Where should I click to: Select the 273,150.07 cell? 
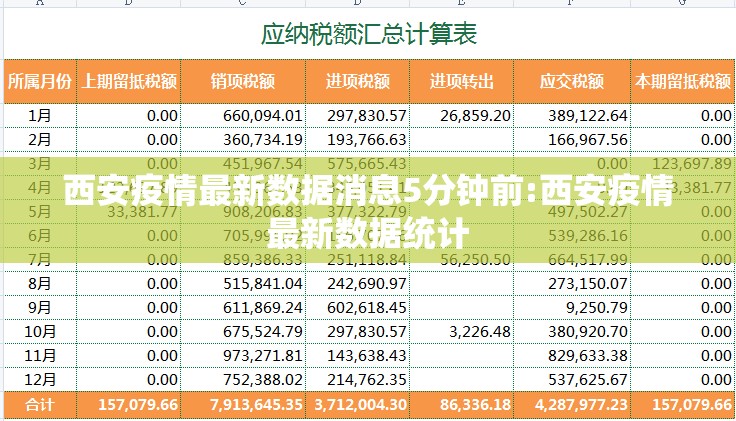coord(572,283)
